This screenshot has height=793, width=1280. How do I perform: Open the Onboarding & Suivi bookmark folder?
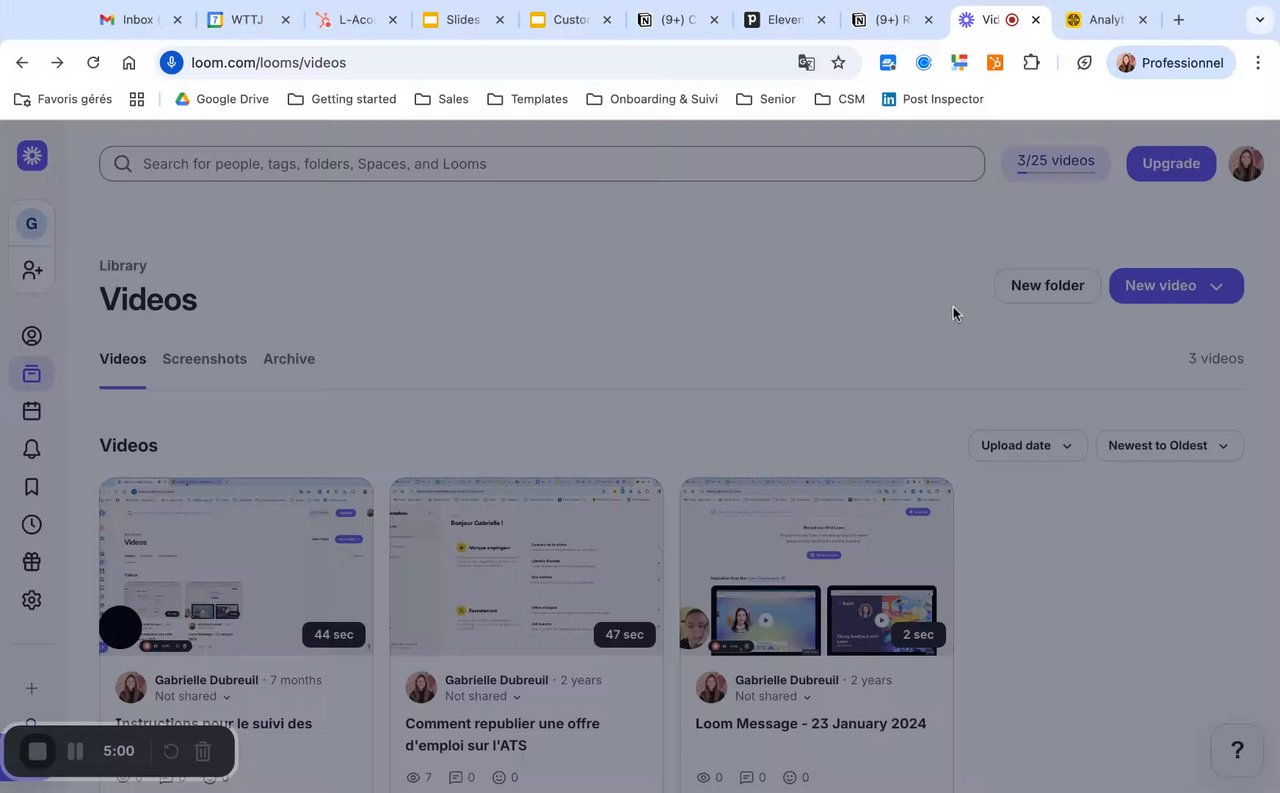[x=652, y=99]
